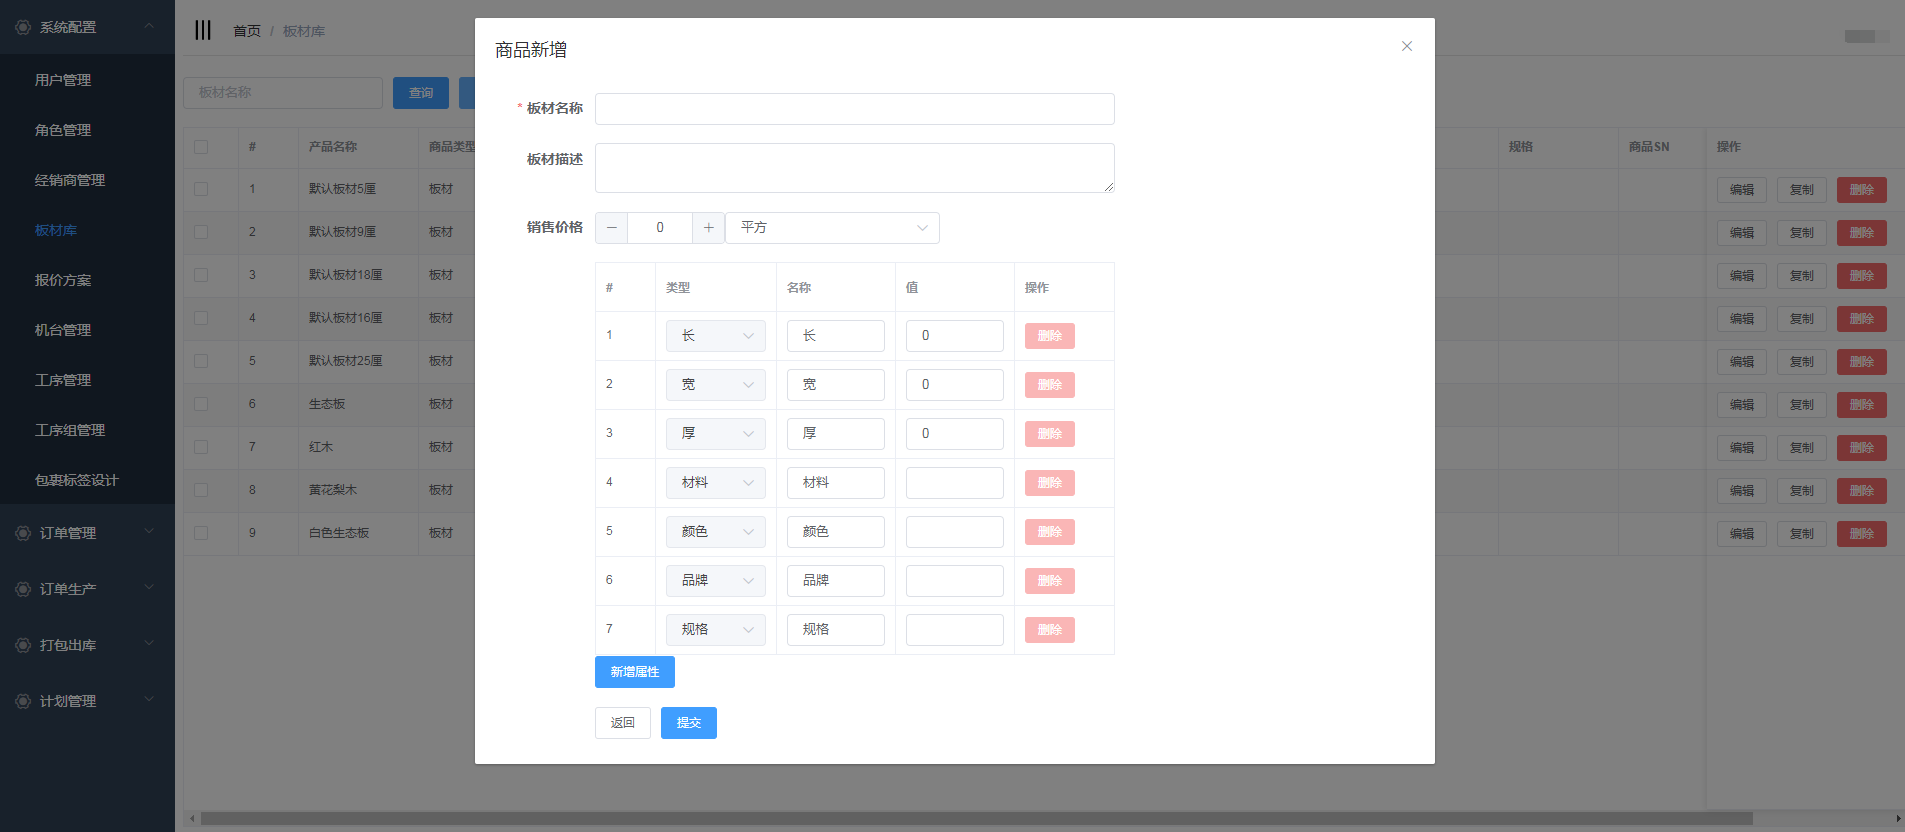Toggle the select-all checkbox in table header
The width and height of the screenshot is (1905, 832).
point(201,147)
